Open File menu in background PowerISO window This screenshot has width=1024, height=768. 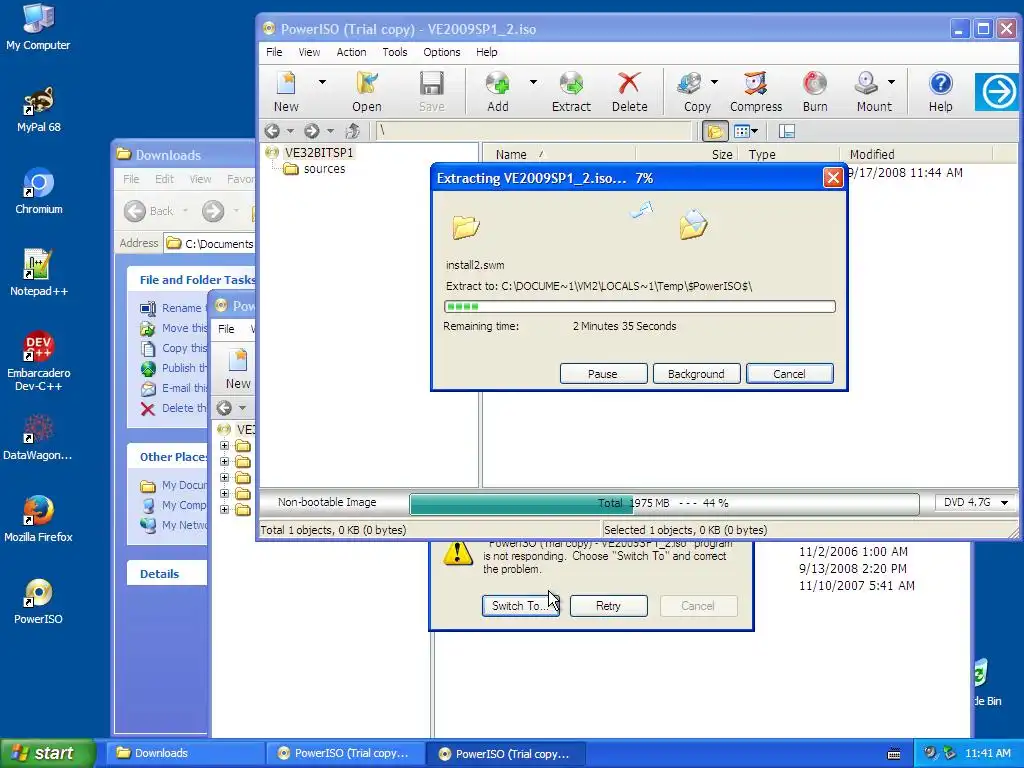tap(226, 329)
